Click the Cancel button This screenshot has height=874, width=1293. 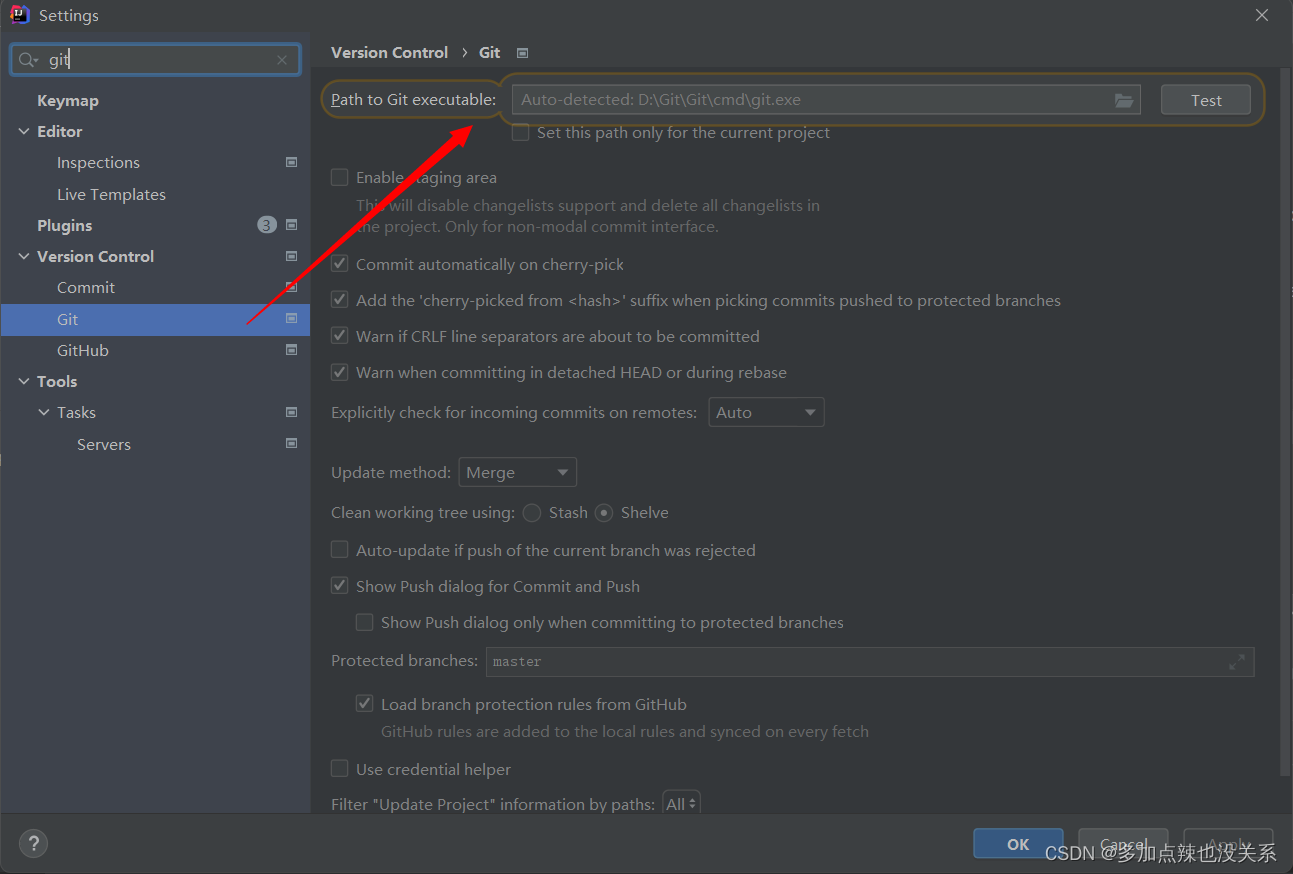point(1123,844)
